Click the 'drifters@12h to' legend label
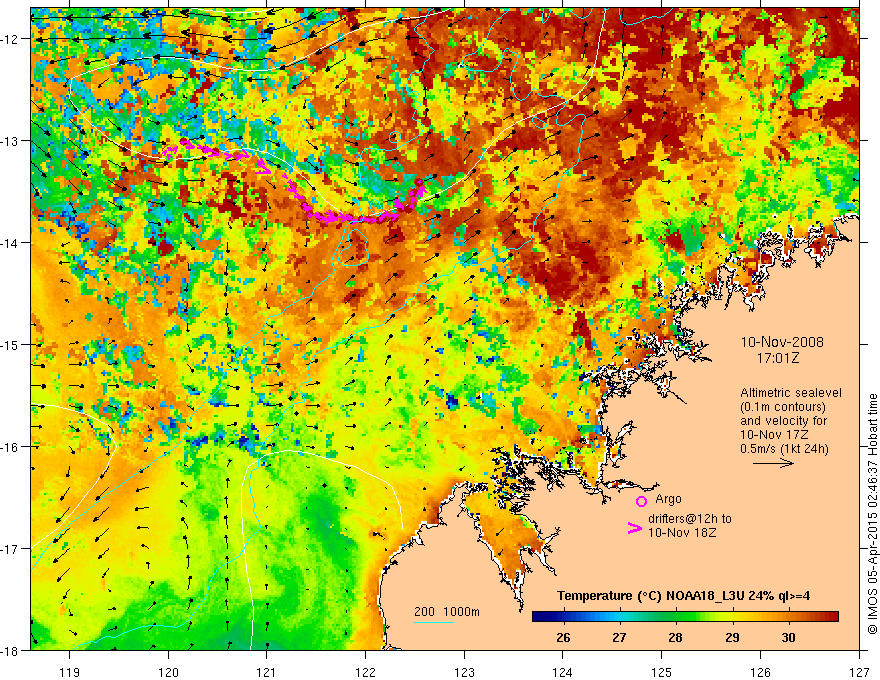Image resolution: width=880 pixels, height=680 pixels. coord(690,518)
